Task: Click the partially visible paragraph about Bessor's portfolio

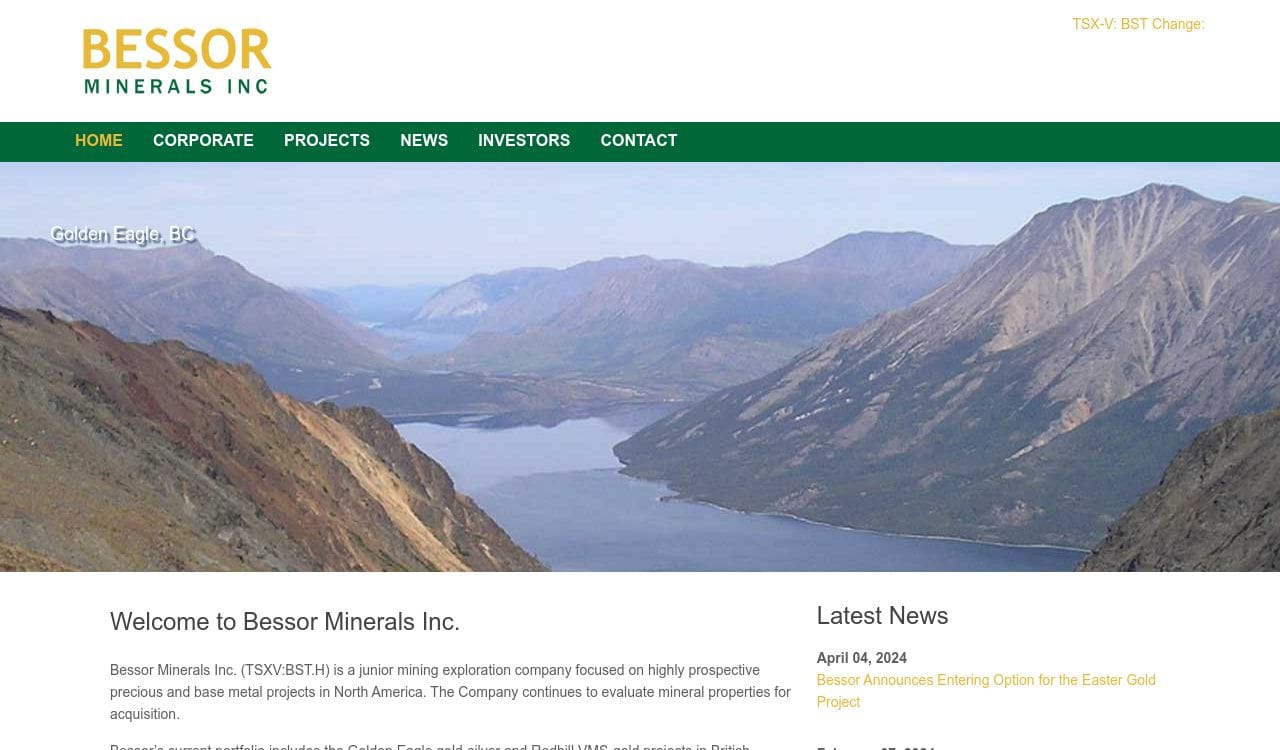Action: pos(430,746)
